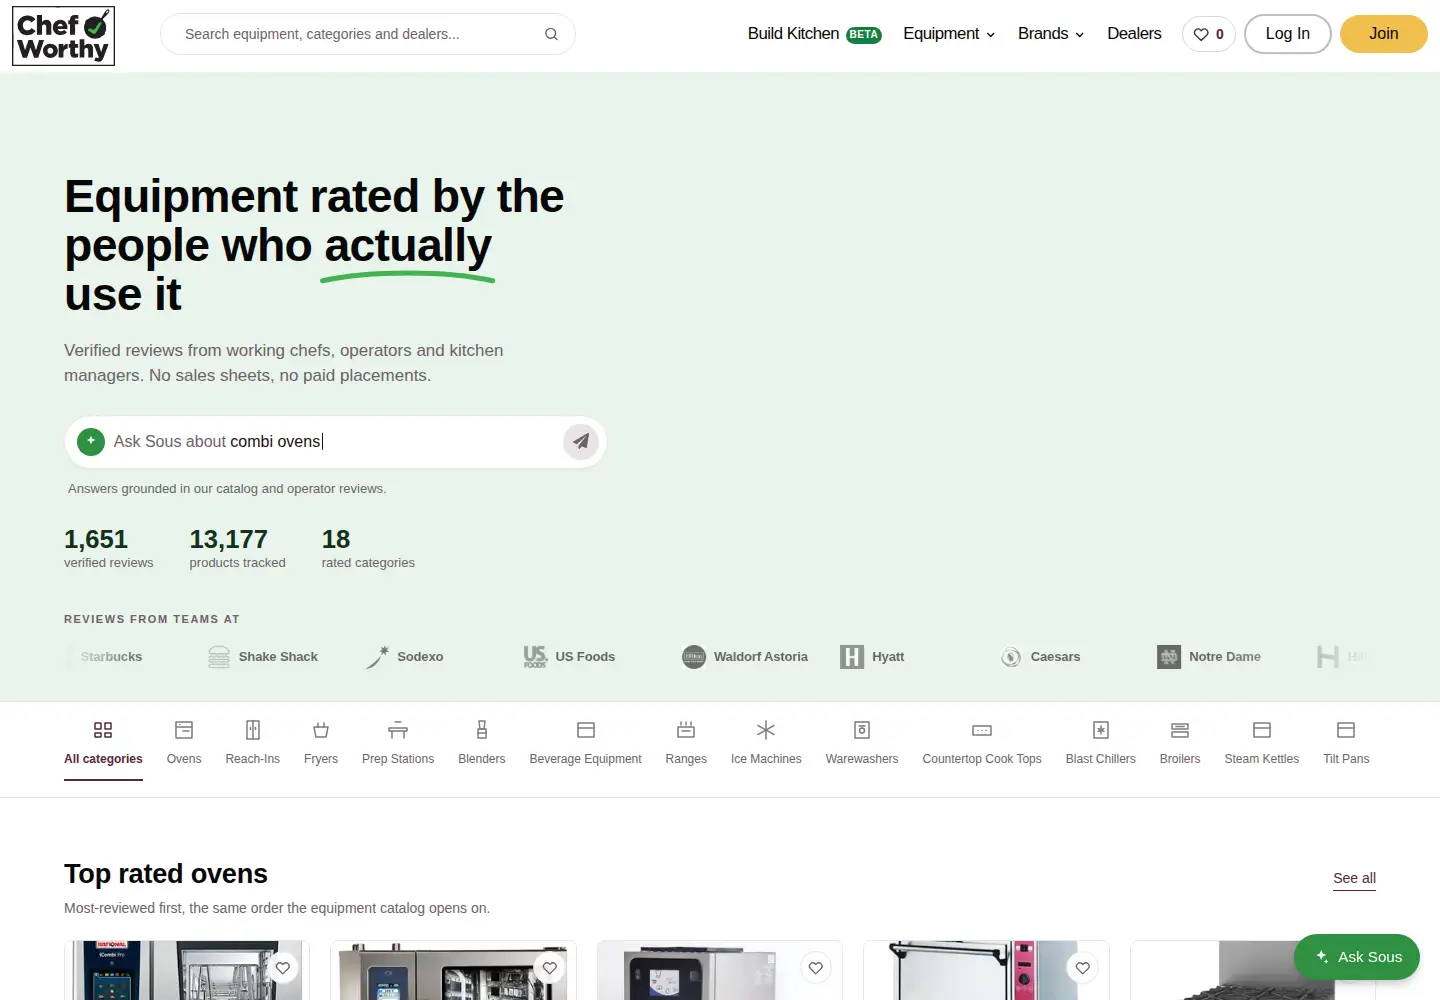Select the Tilt Pans category
Screen dimensions: 1440x1000
(x=1346, y=743)
